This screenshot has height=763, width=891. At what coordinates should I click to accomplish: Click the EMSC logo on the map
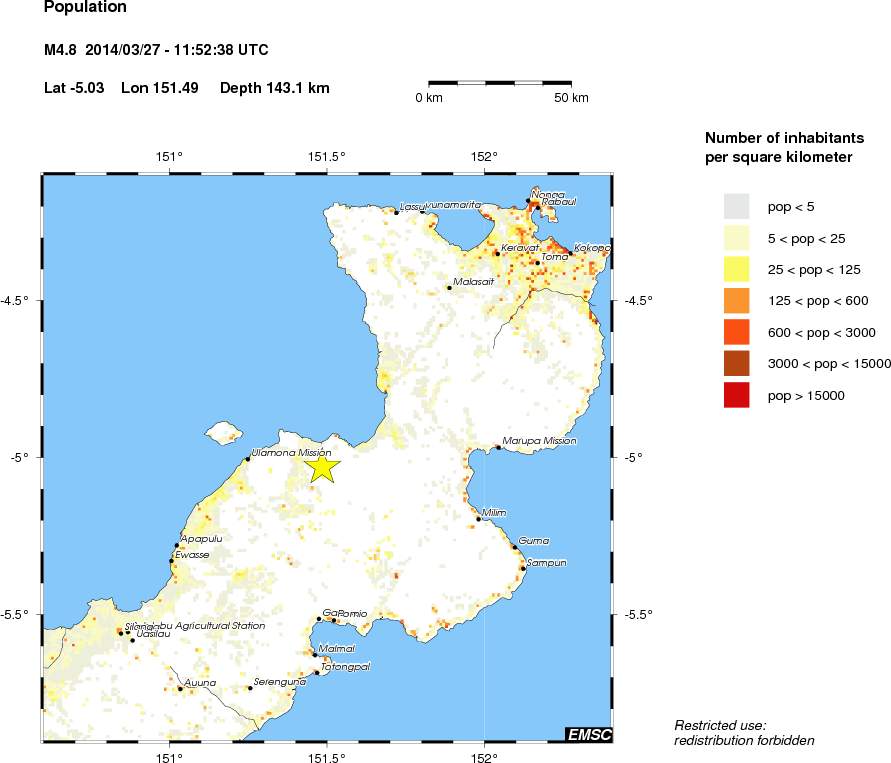588,735
